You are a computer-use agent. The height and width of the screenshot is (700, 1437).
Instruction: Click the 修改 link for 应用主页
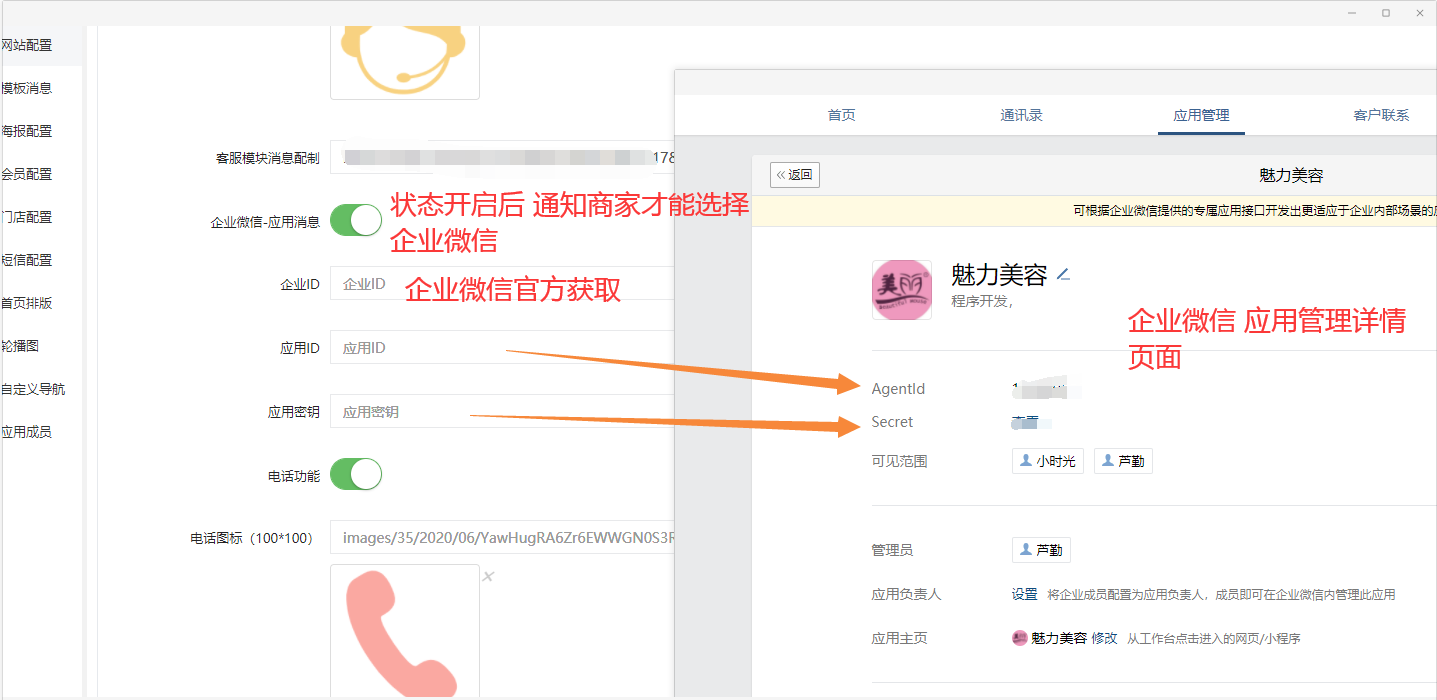1104,638
